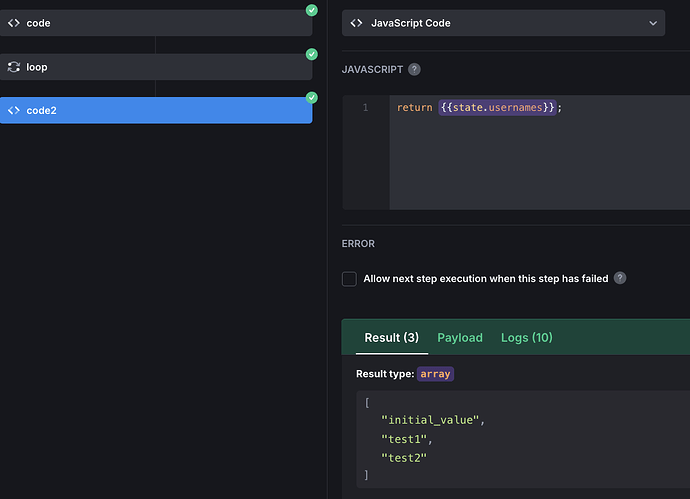Click the return keyword in the editor

415,107
